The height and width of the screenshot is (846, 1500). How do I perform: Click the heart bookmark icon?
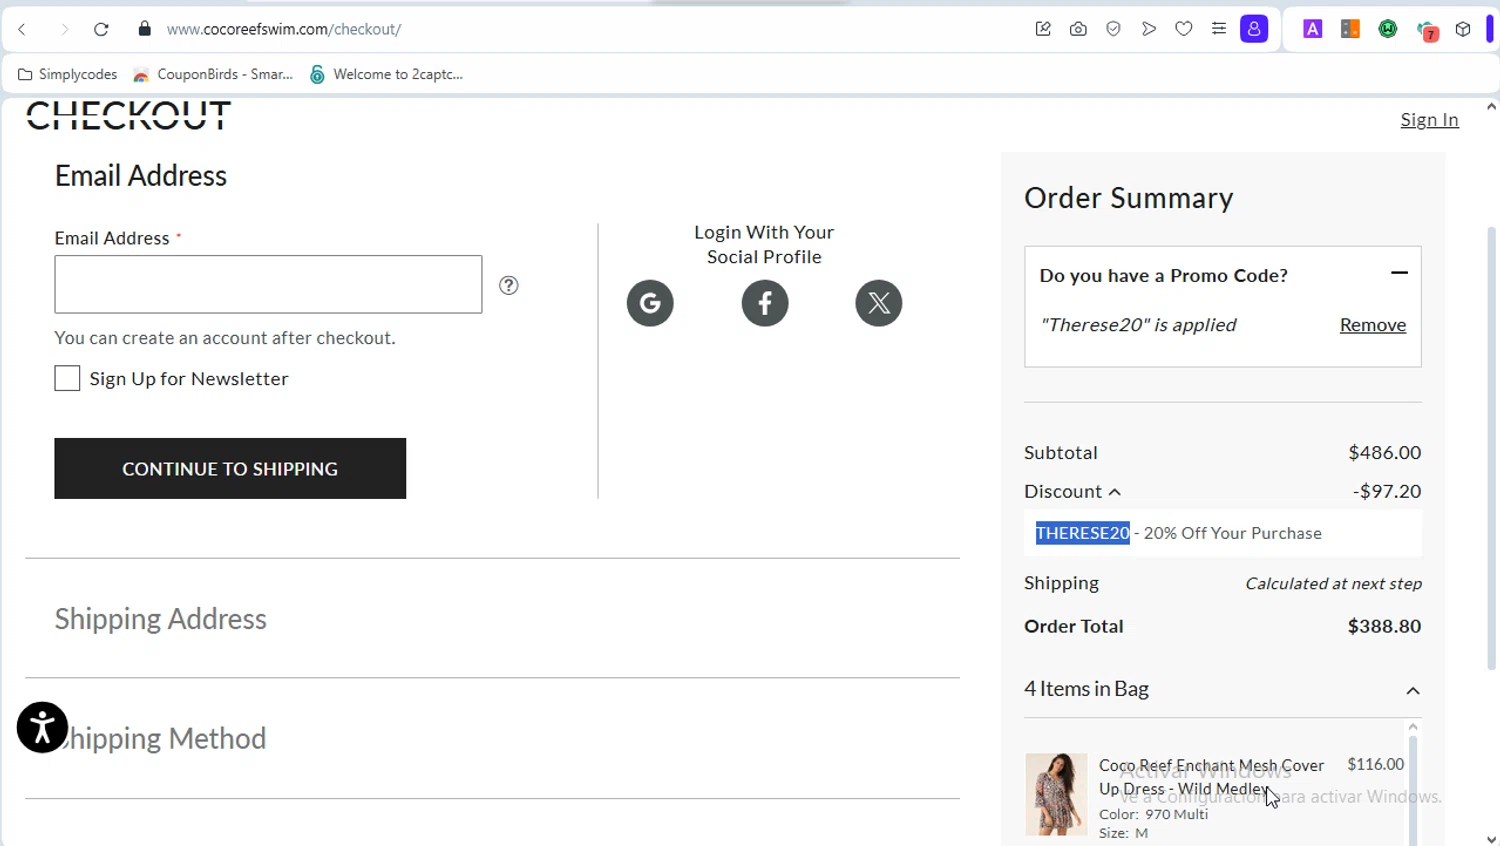(x=1184, y=29)
